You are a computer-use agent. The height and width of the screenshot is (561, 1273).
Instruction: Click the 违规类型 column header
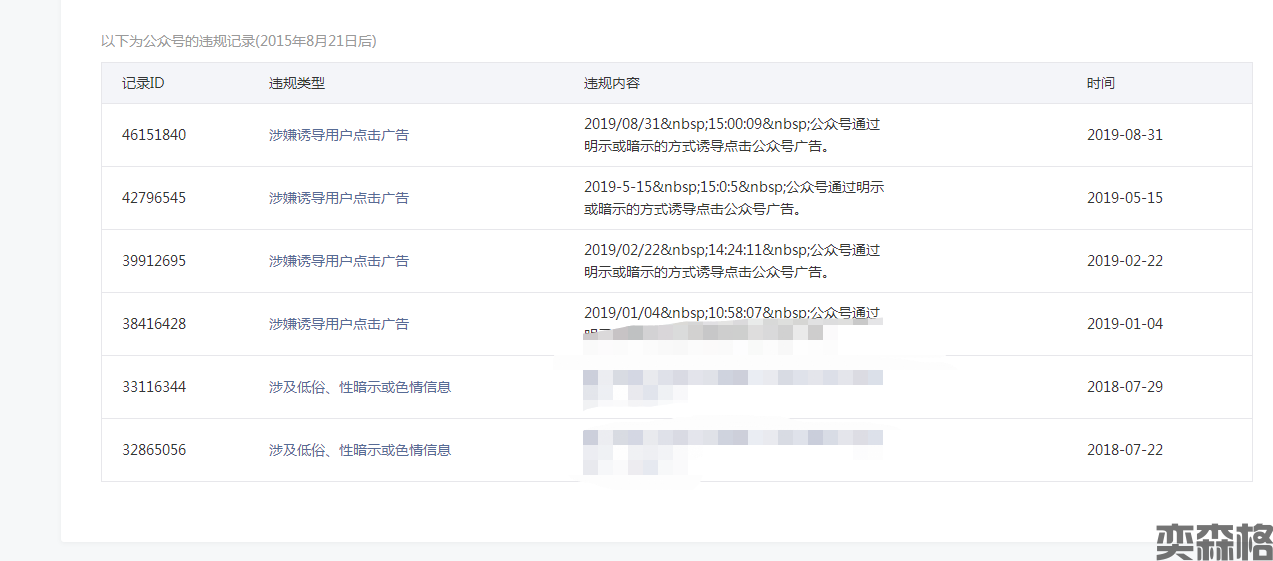(297, 83)
